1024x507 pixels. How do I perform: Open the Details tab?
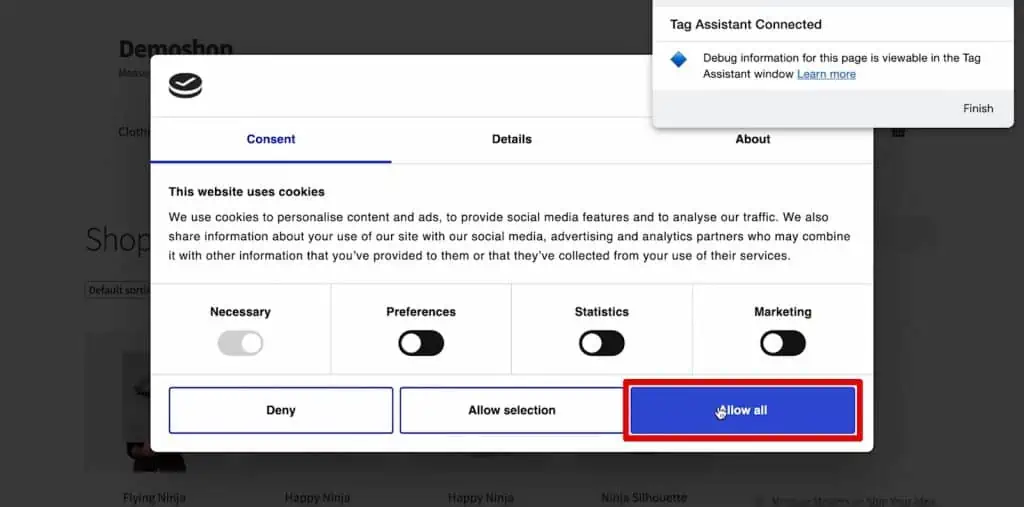(511, 139)
